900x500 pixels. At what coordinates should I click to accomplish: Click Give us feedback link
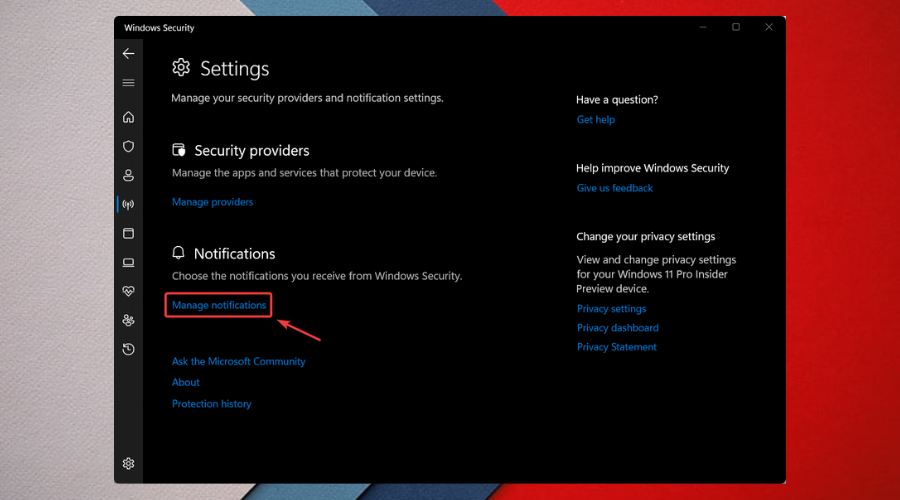(614, 188)
